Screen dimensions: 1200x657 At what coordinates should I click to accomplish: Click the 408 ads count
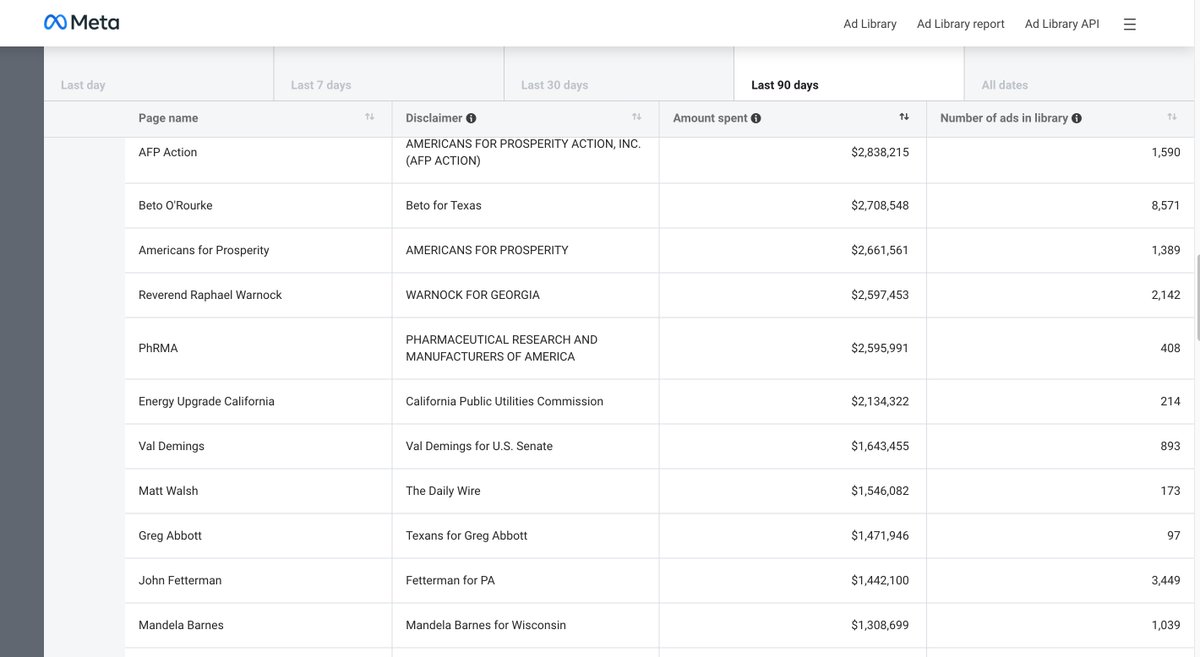(1171, 348)
